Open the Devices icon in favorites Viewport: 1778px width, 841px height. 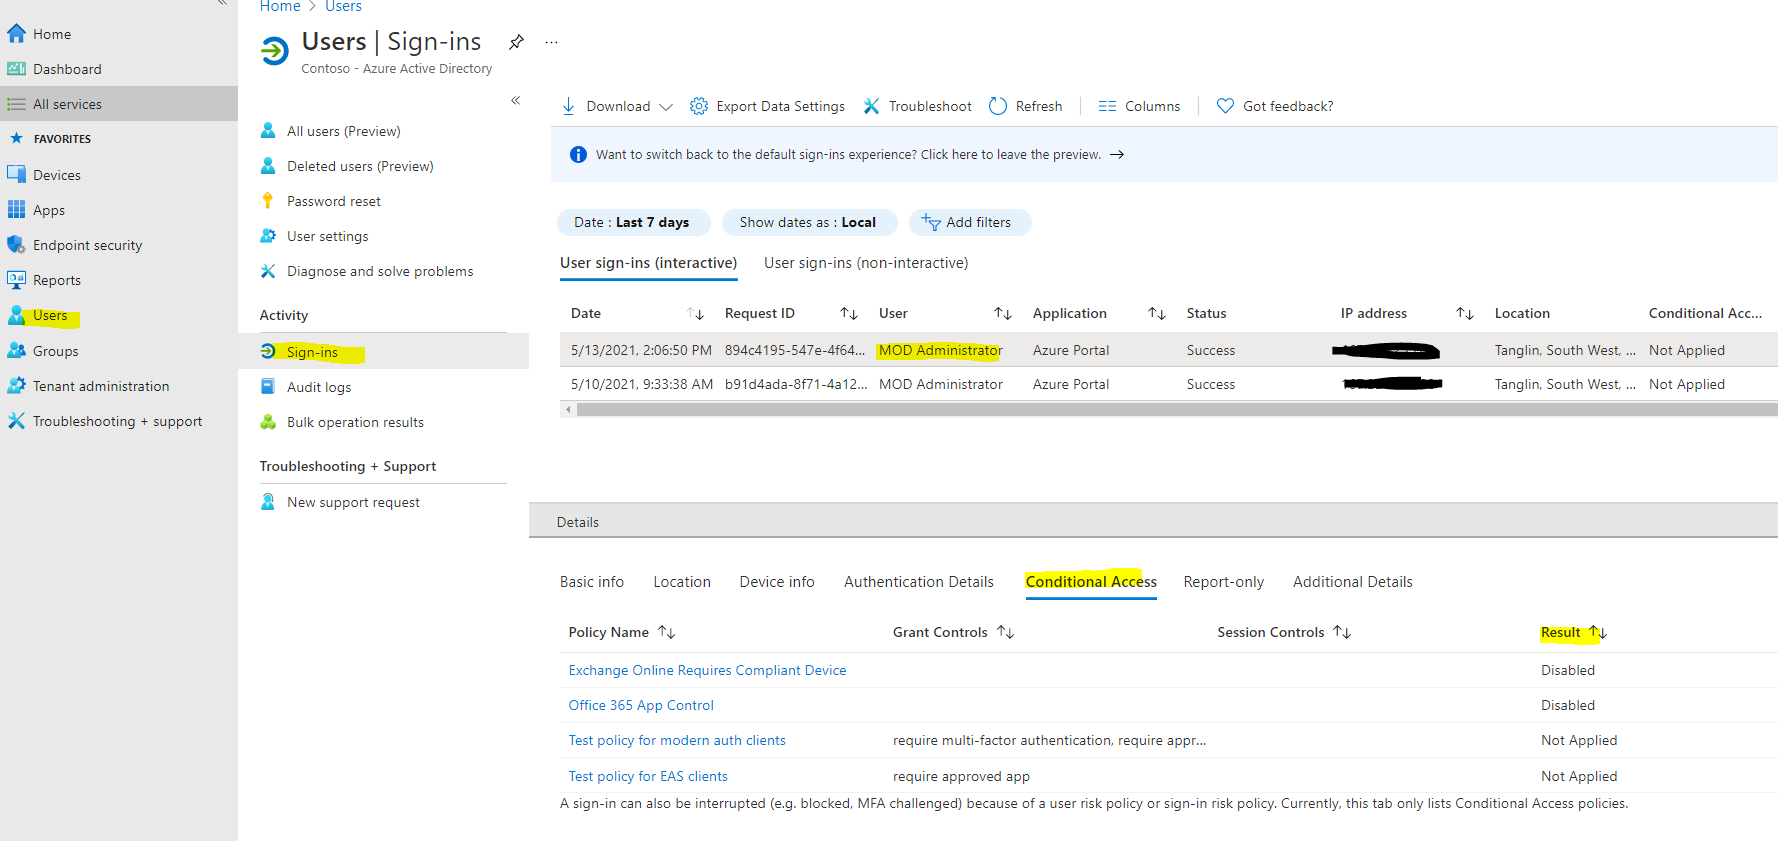(16, 174)
